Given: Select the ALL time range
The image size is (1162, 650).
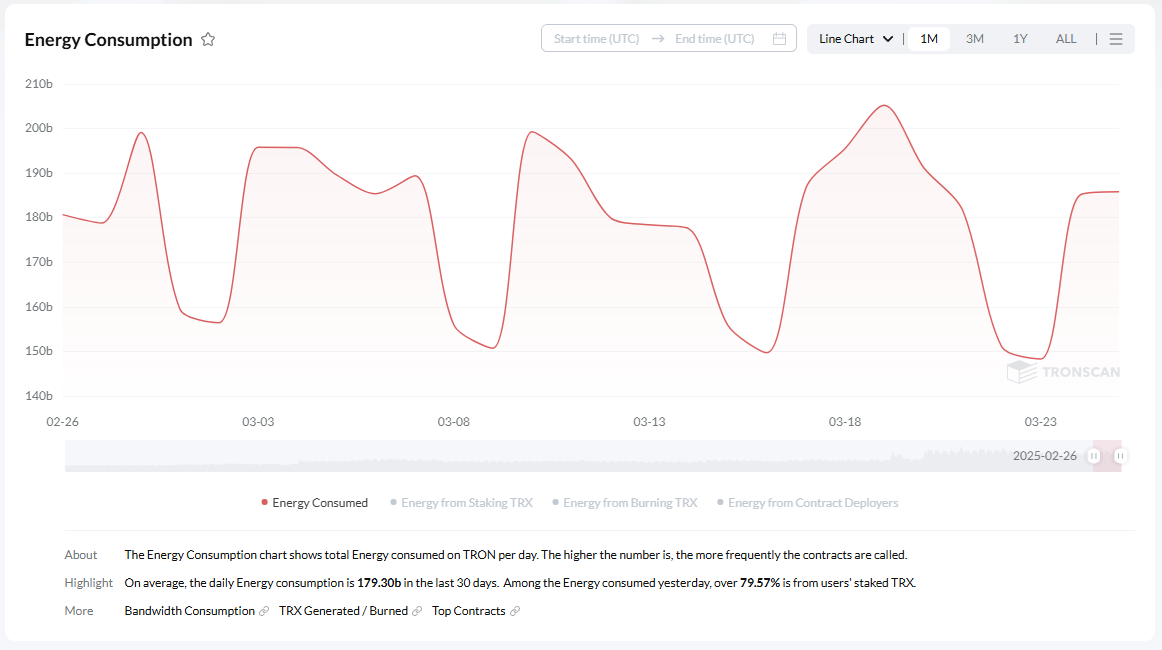Looking at the screenshot, I should [x=1066, y=39].
